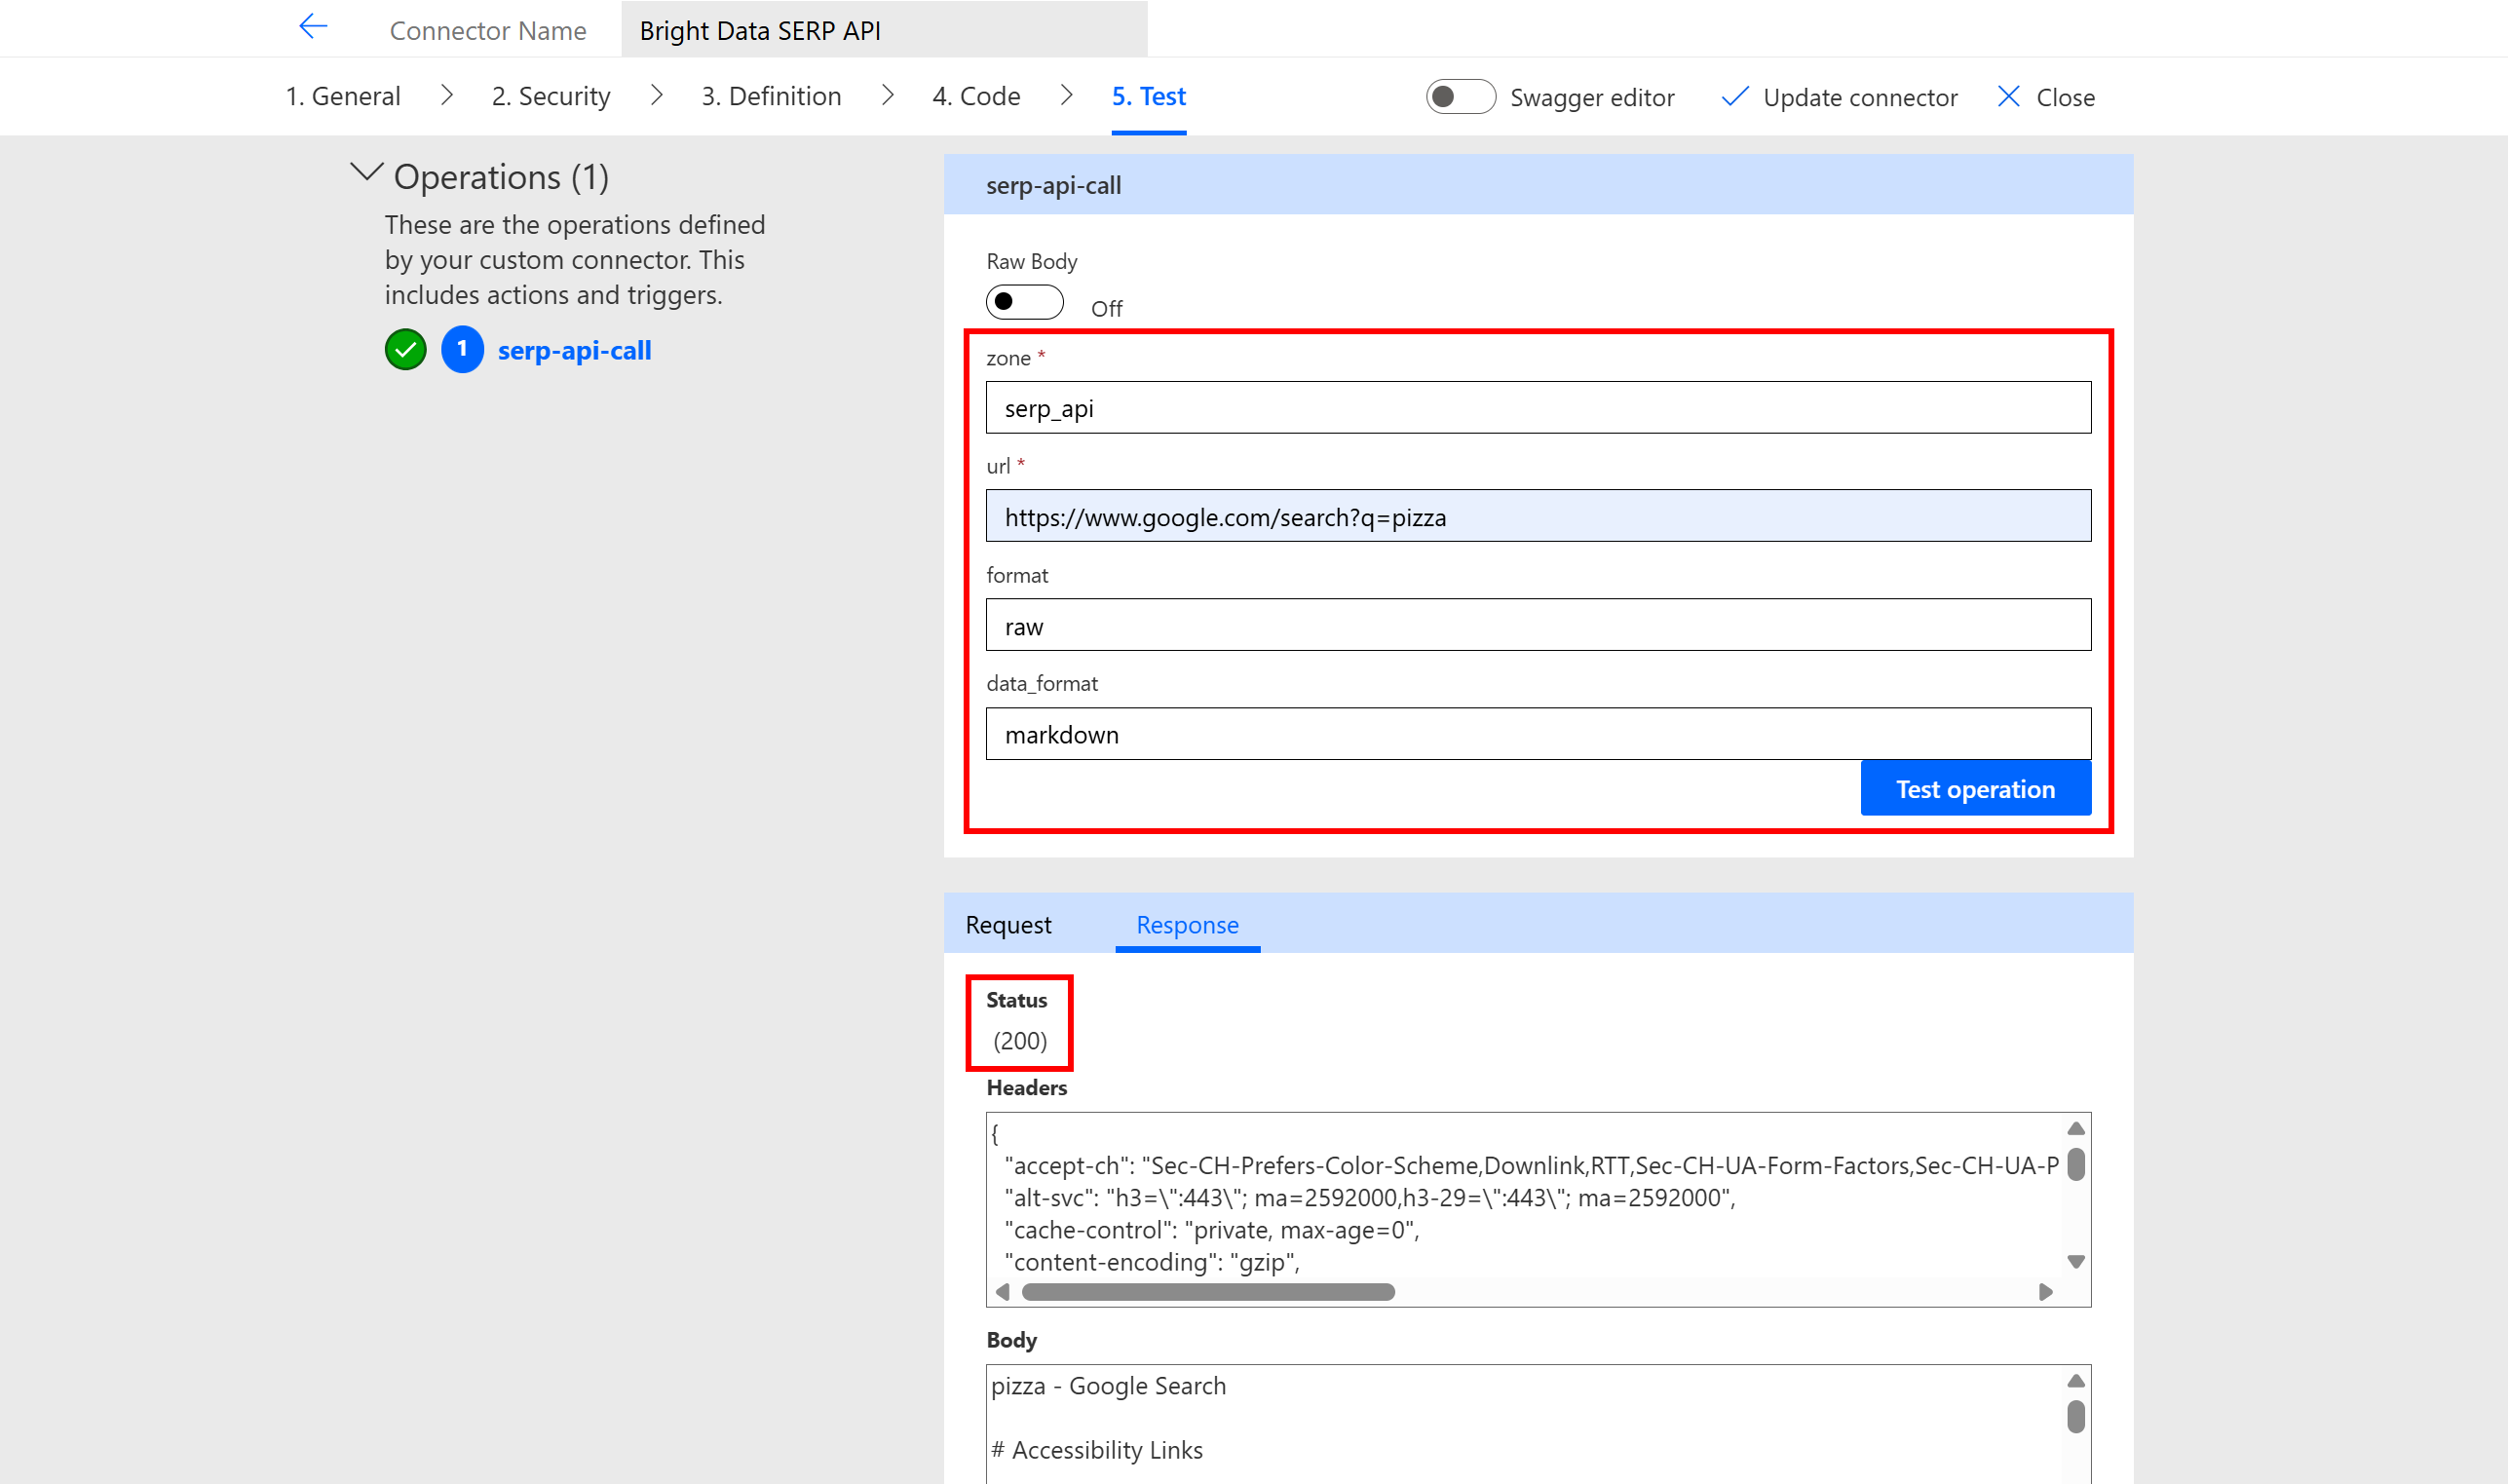
Task: Collapse the Operations section
Action: (366, 172)
